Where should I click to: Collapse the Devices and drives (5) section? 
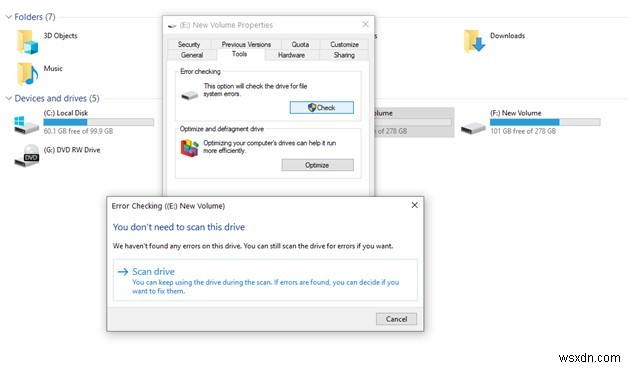[x=8, y=98]
